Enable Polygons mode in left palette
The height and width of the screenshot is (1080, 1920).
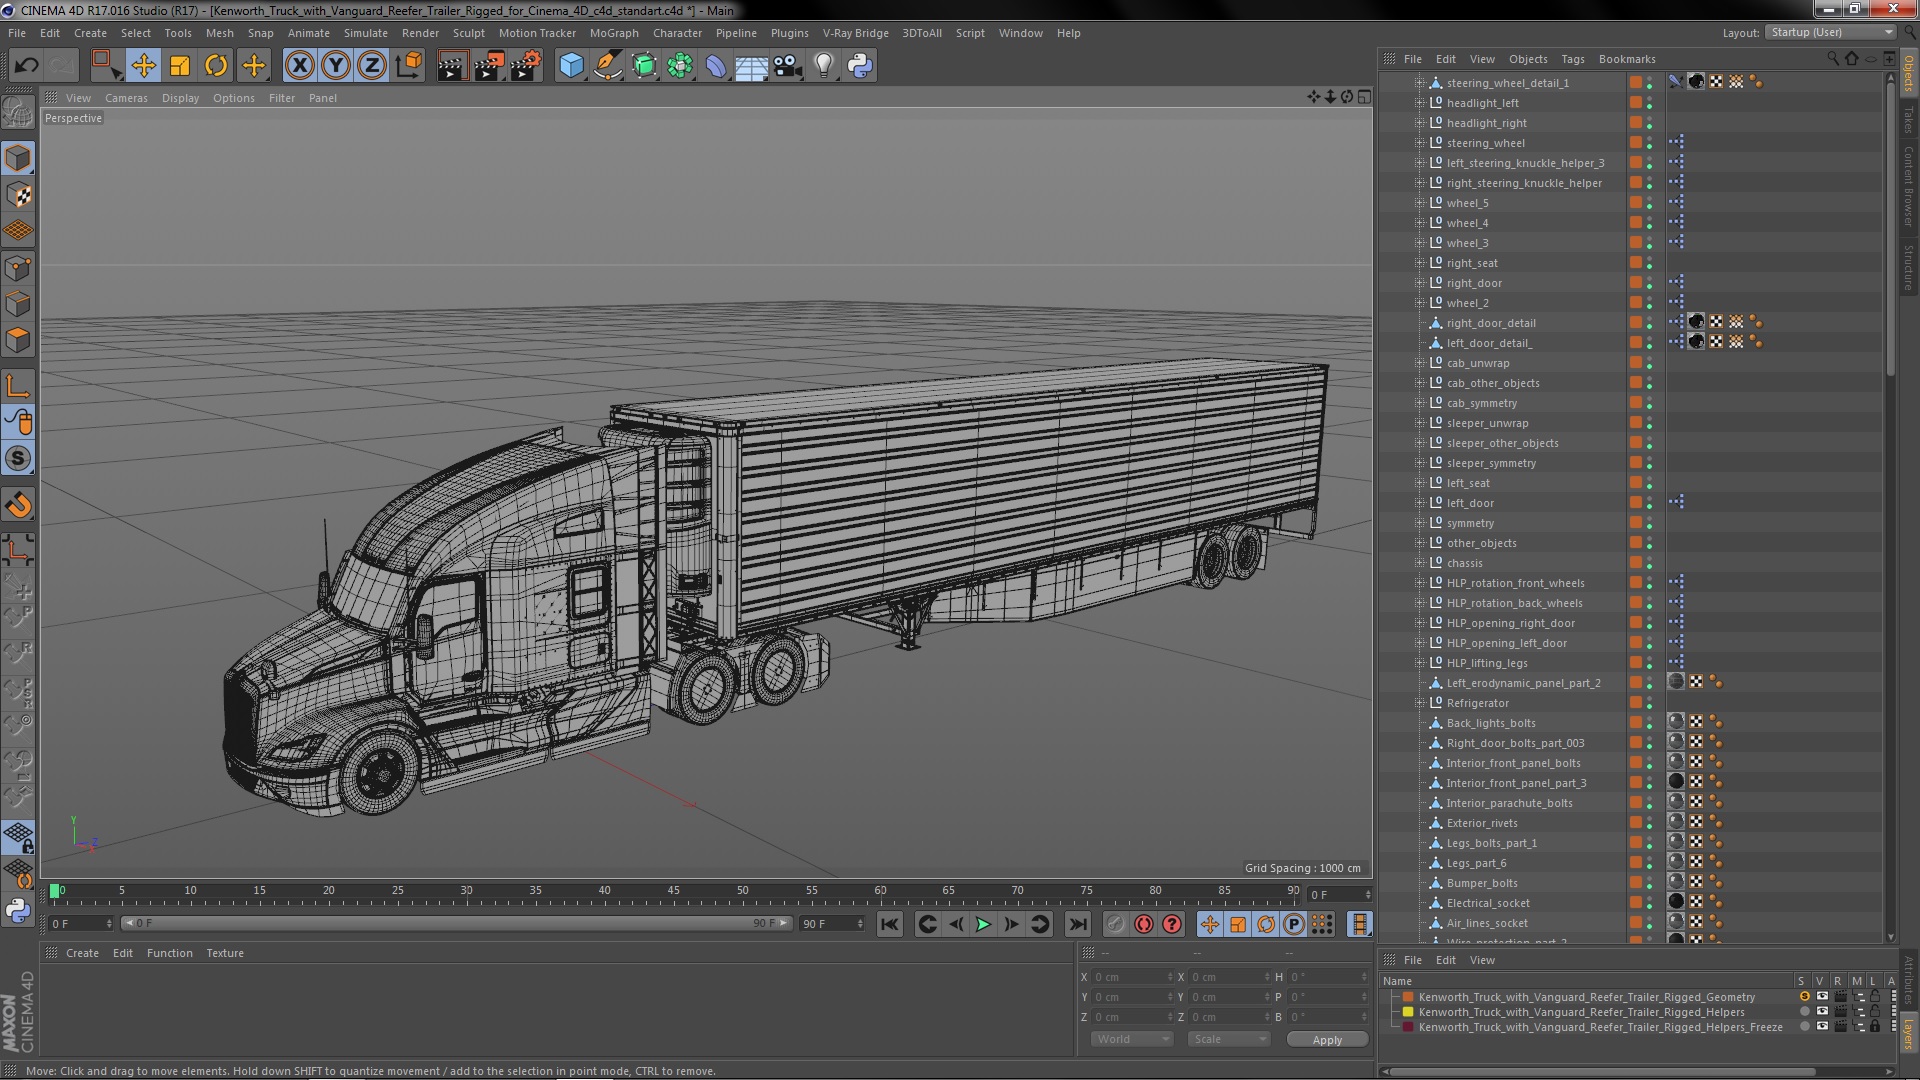[18, 340]
